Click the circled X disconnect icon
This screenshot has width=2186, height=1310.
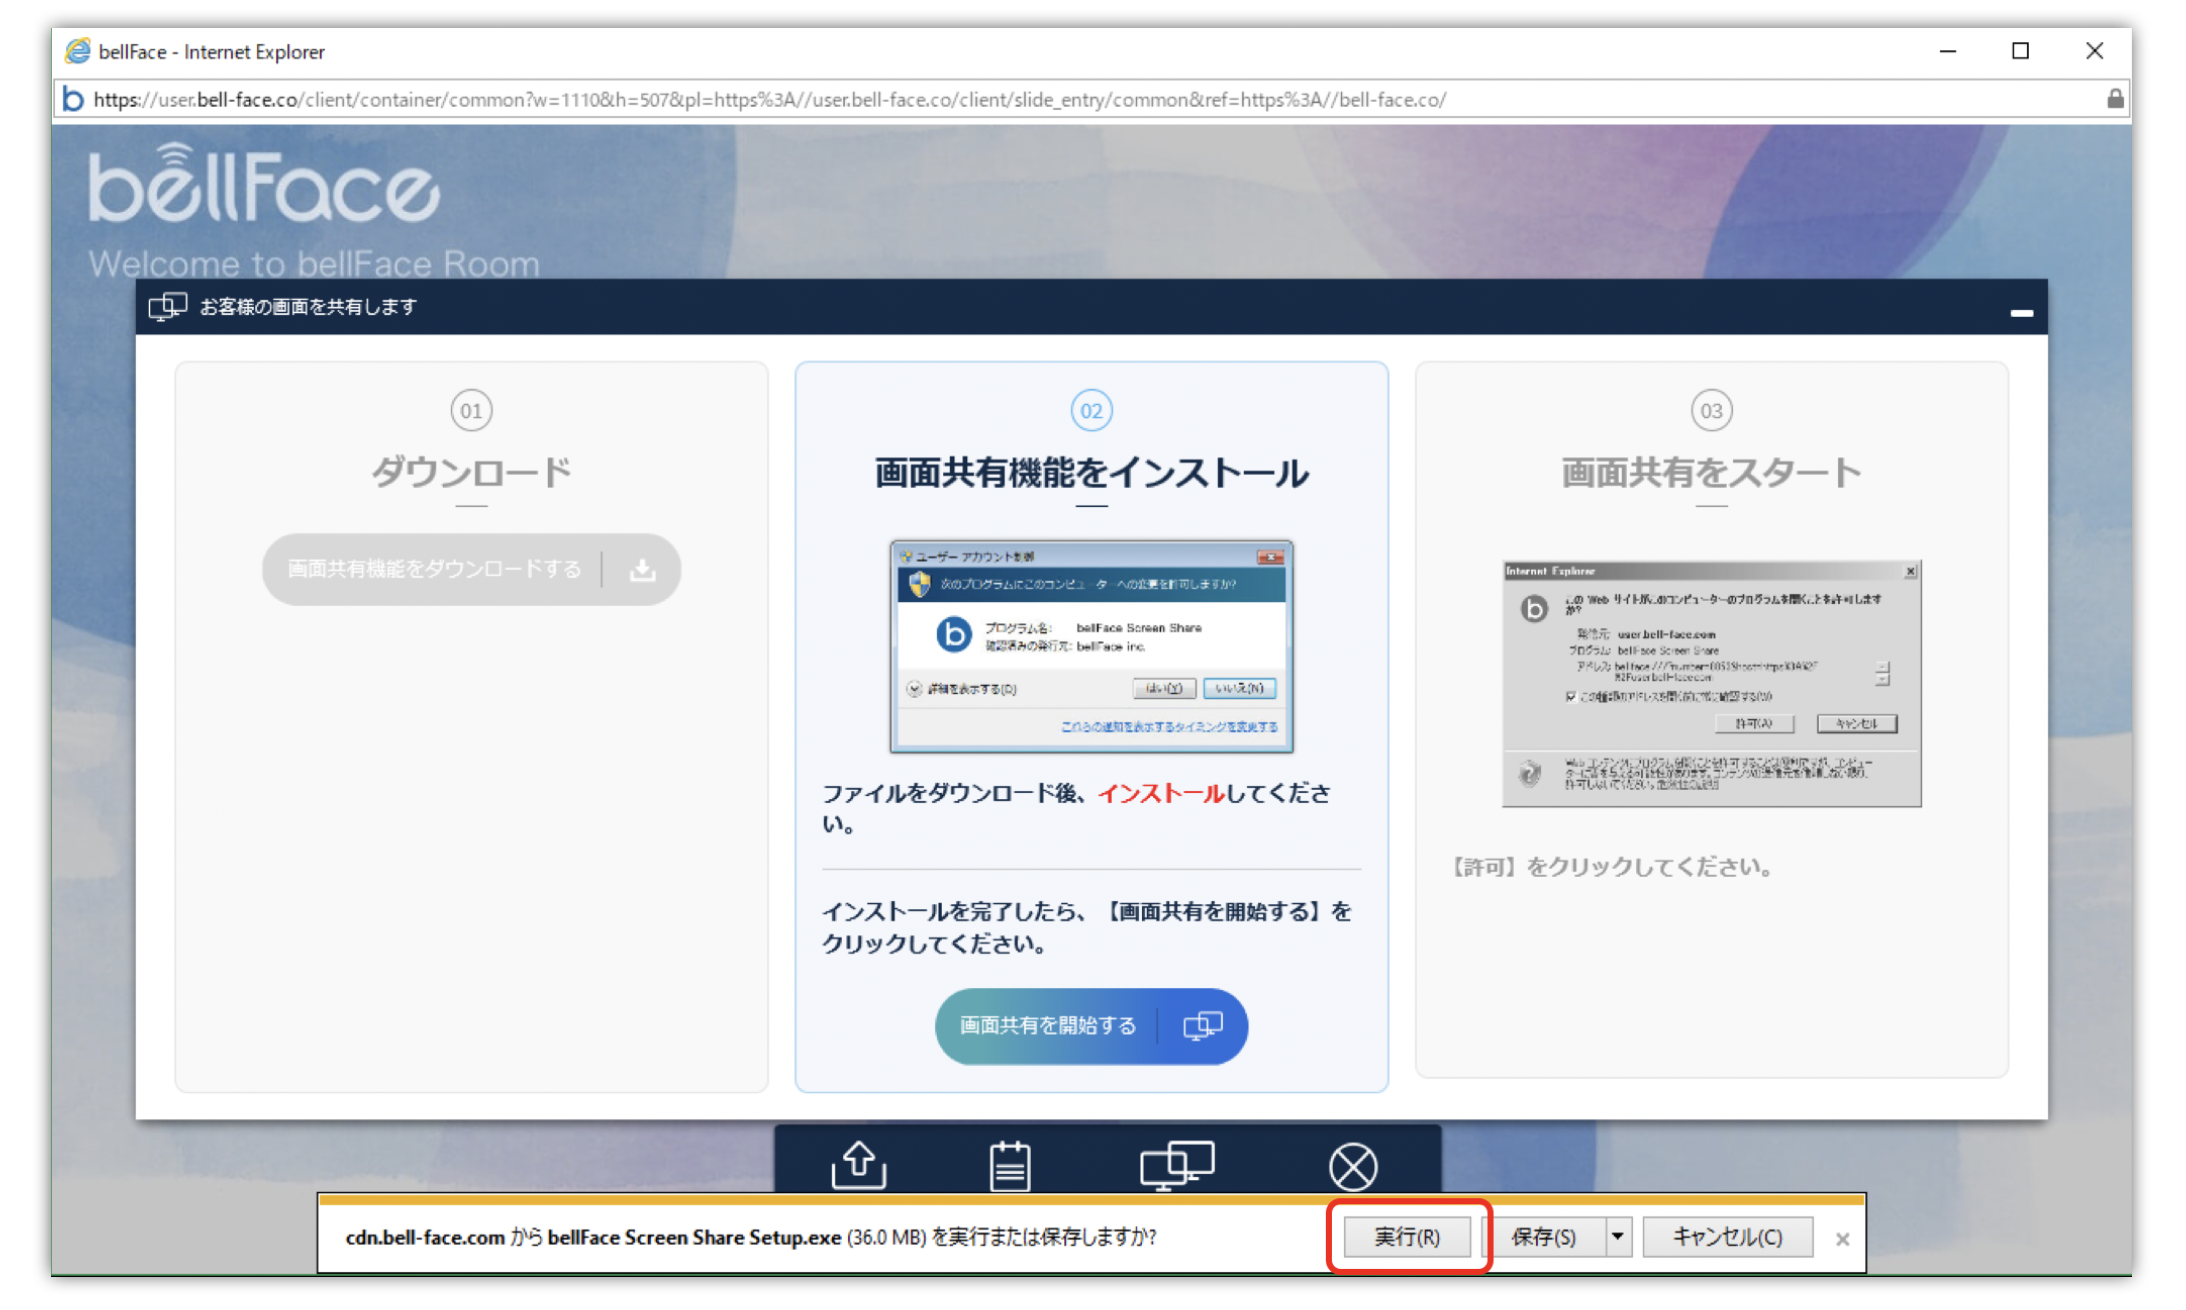point(1353,1167)
